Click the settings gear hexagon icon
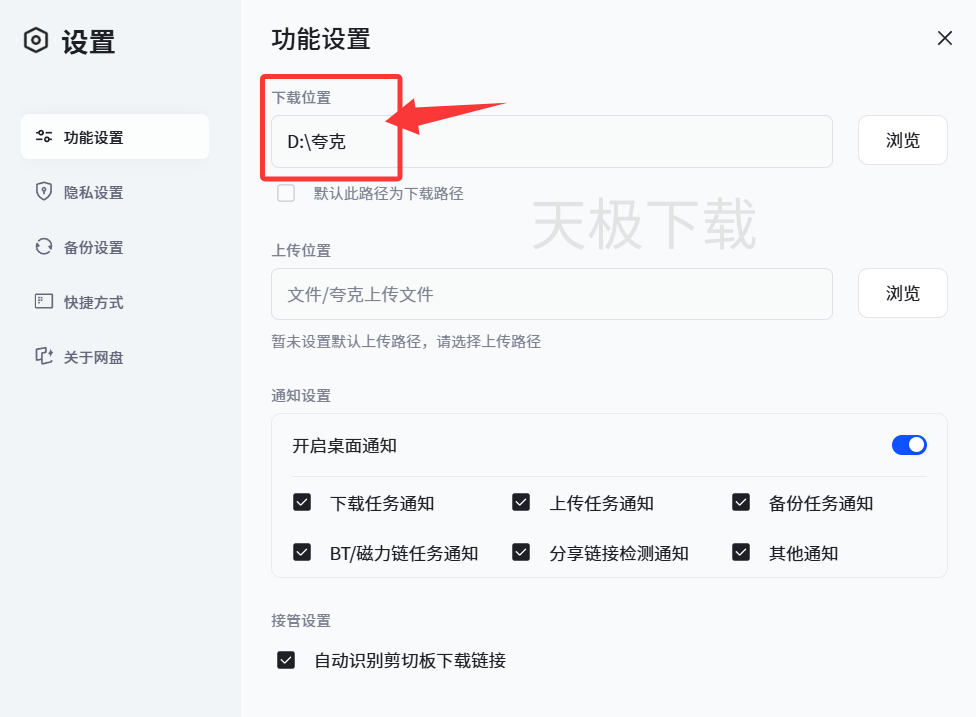The width and height of the screenshot is (976, 717). tap(36, 40)
